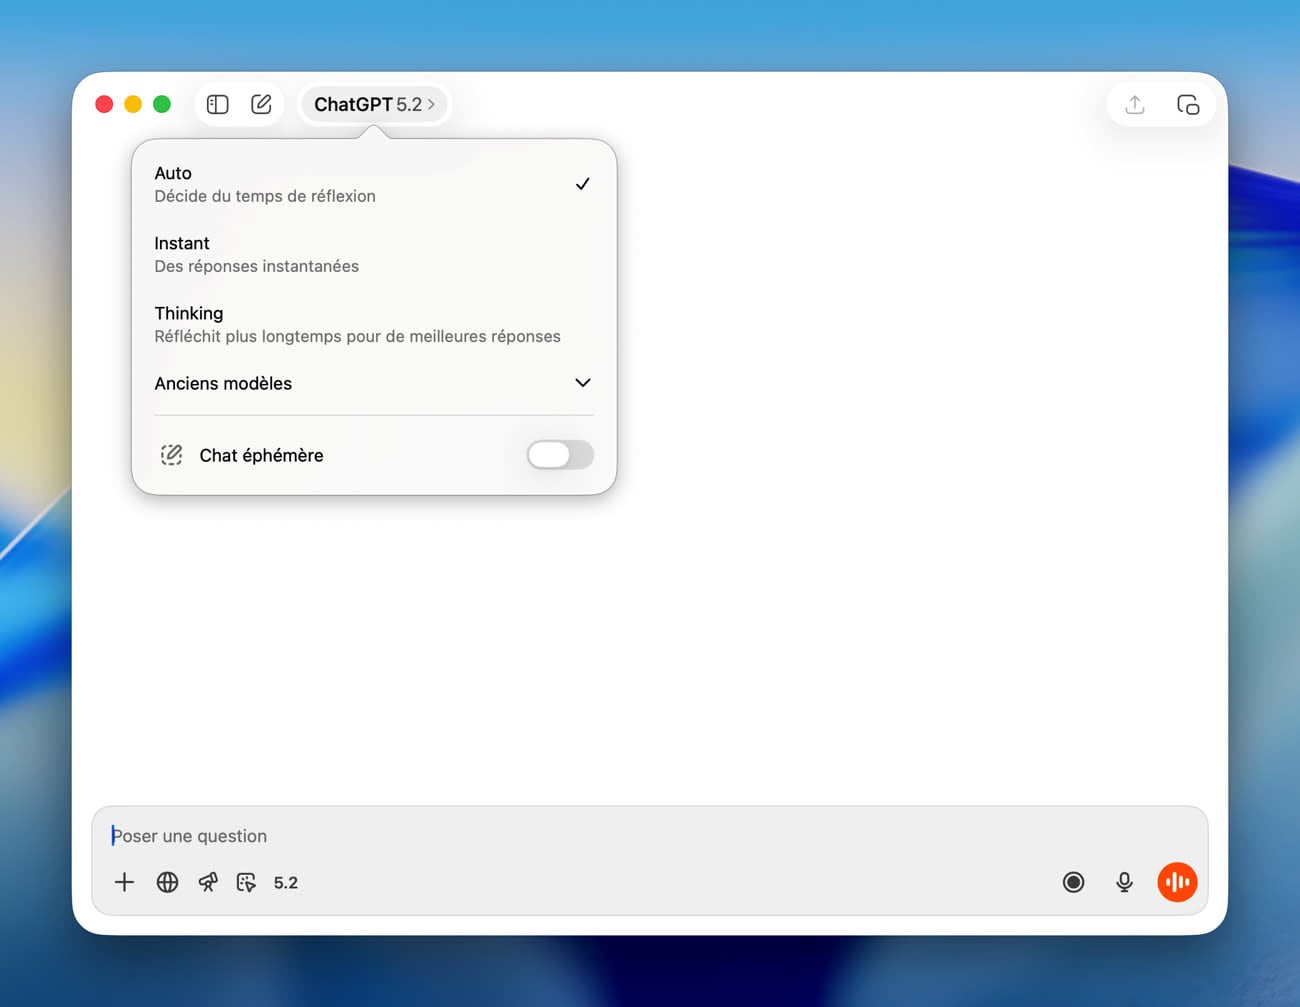Close the ChatGPT 5.2 model dropdown
This screenshot has width=1300, height=1007.
374,104
